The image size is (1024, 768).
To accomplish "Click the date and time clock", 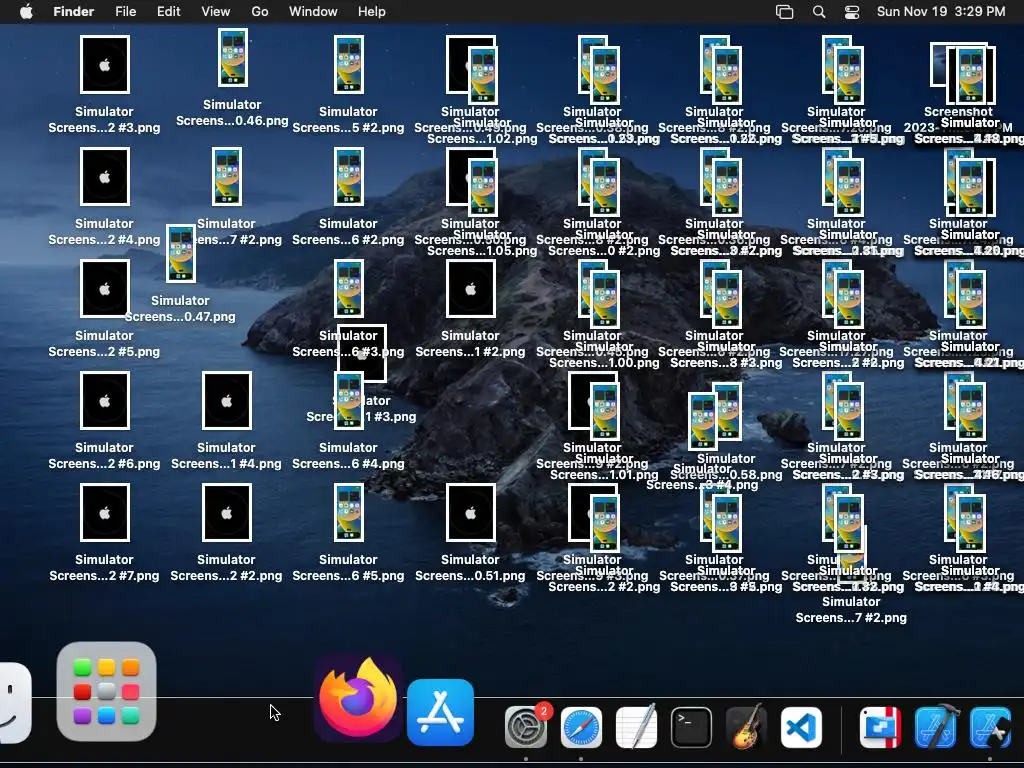I will click(x=941, y=12).
